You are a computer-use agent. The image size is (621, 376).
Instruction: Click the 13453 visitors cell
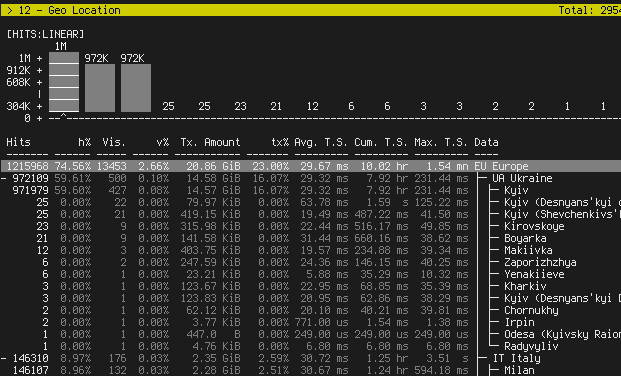111,166
